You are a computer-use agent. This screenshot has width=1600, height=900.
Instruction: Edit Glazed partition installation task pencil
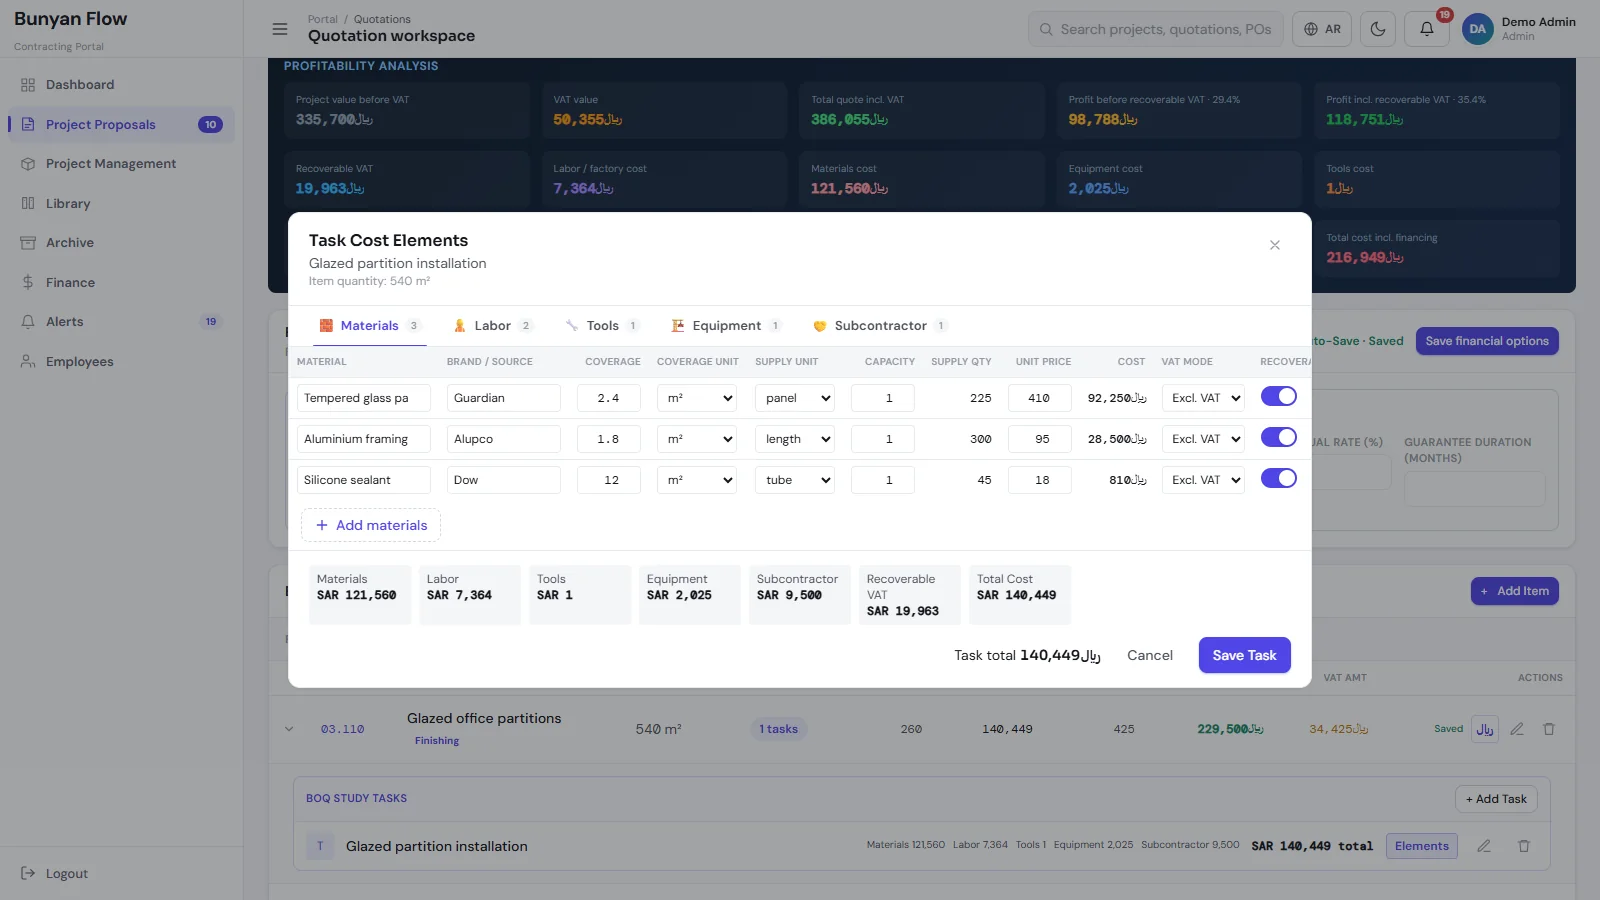(x=1484, y=846)
